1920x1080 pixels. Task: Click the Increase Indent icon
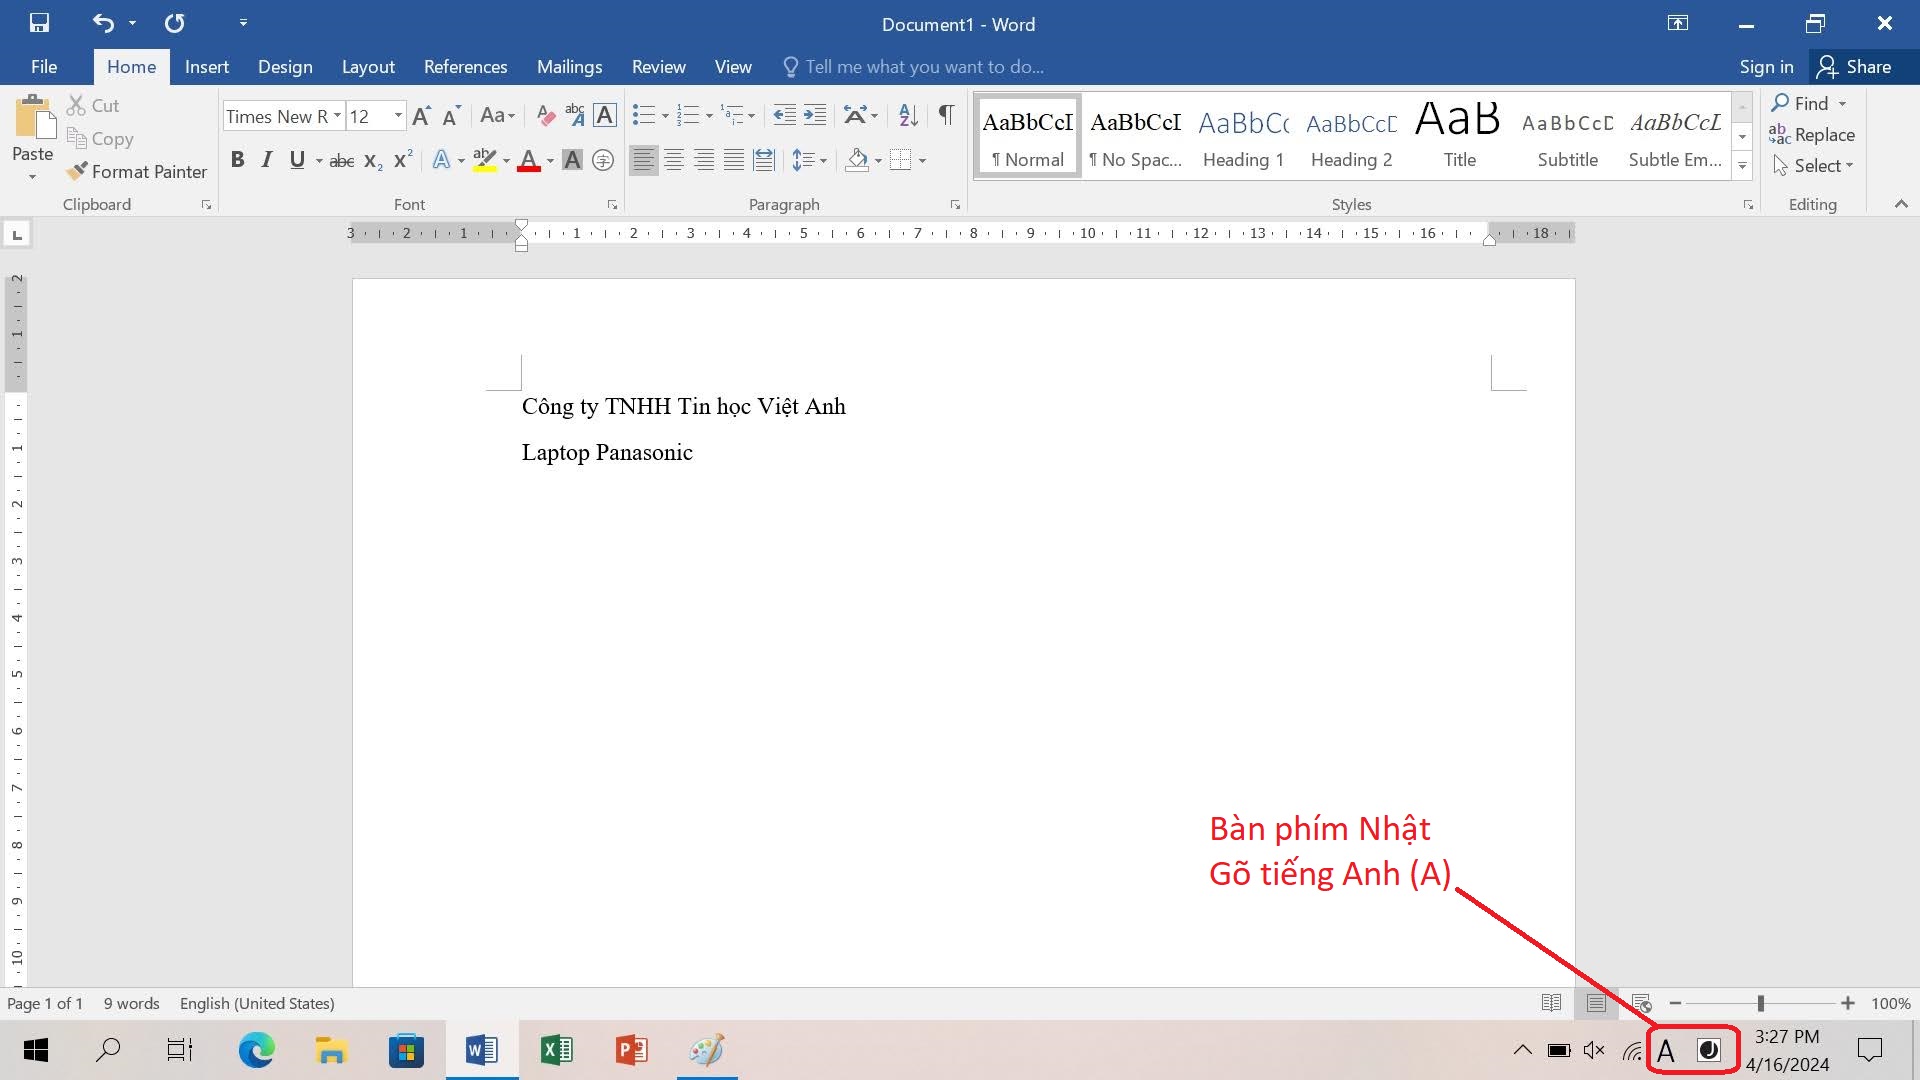coord(816,116)
